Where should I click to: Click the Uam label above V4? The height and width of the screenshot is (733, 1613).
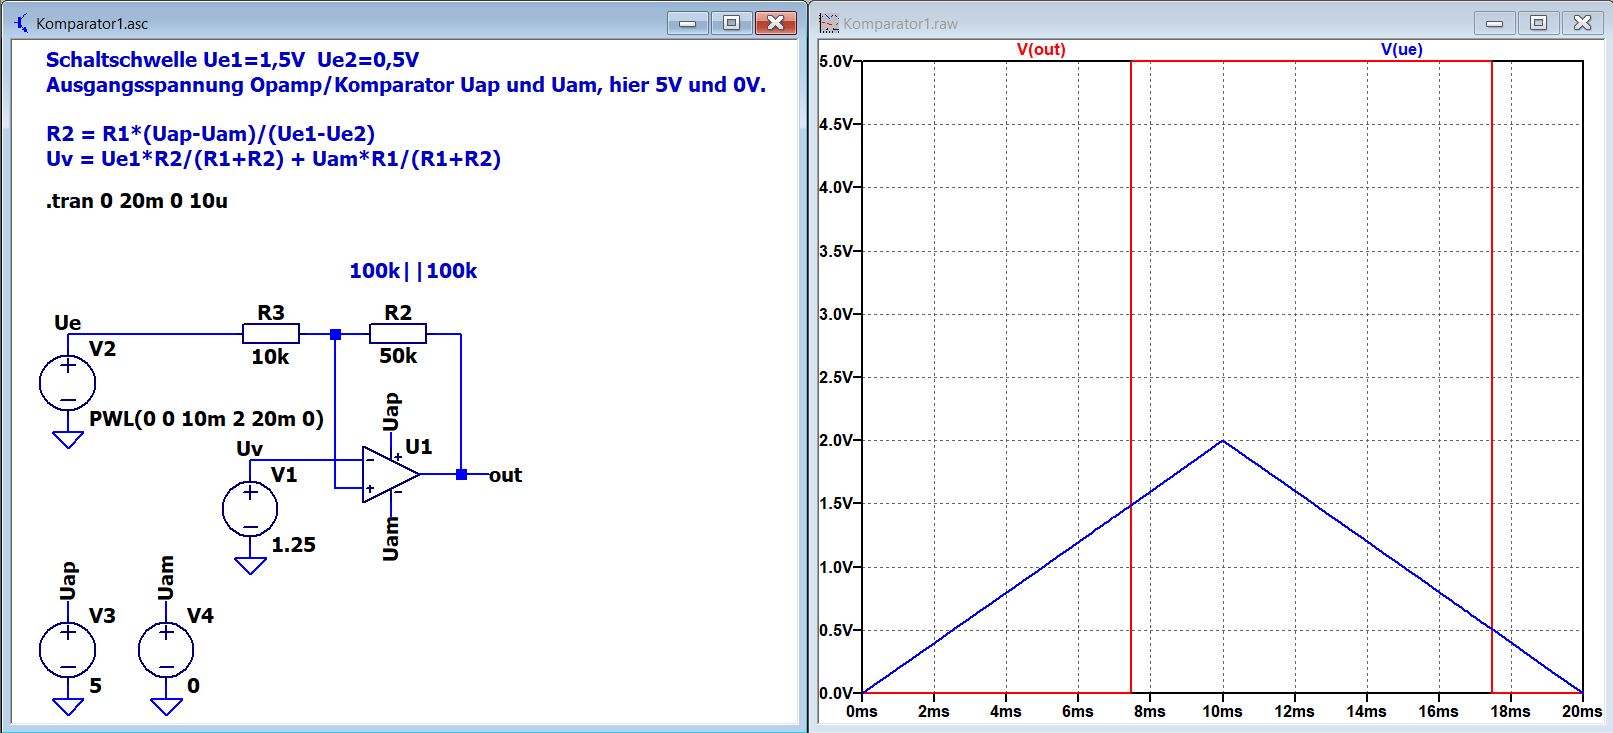point(166,578)
